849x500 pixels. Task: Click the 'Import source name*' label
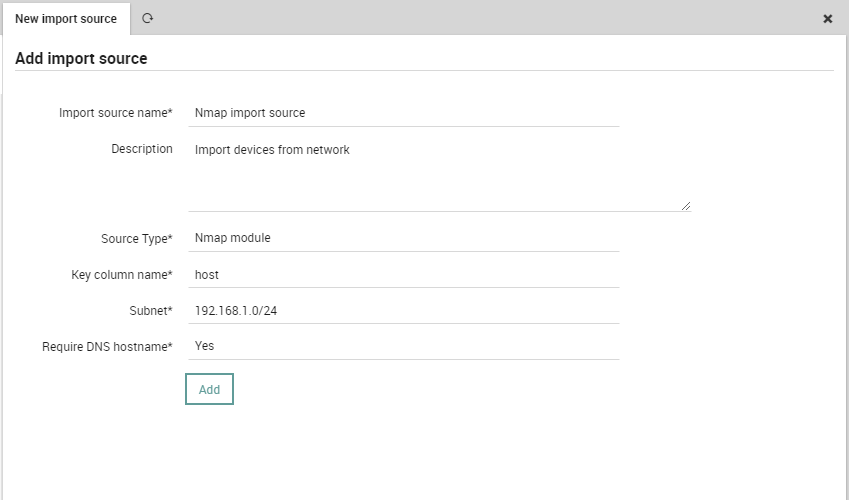tap(115, 113)
